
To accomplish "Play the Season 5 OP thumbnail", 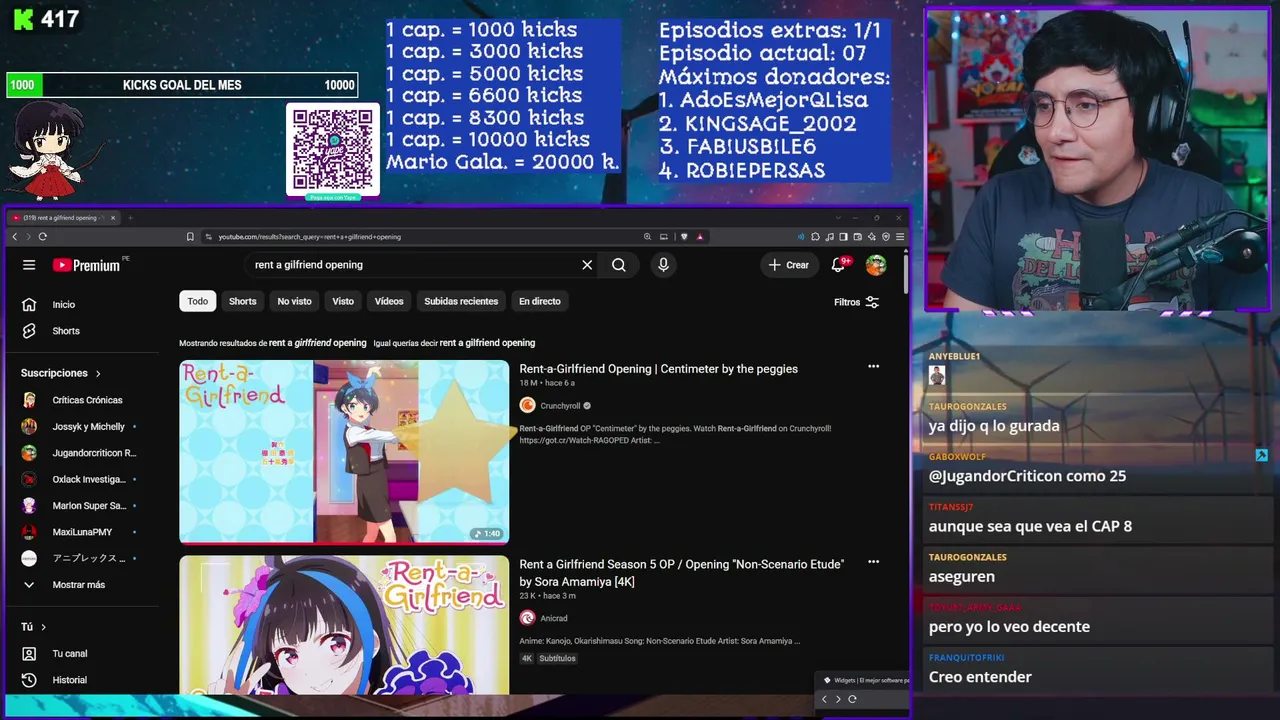I will (344, 625).
